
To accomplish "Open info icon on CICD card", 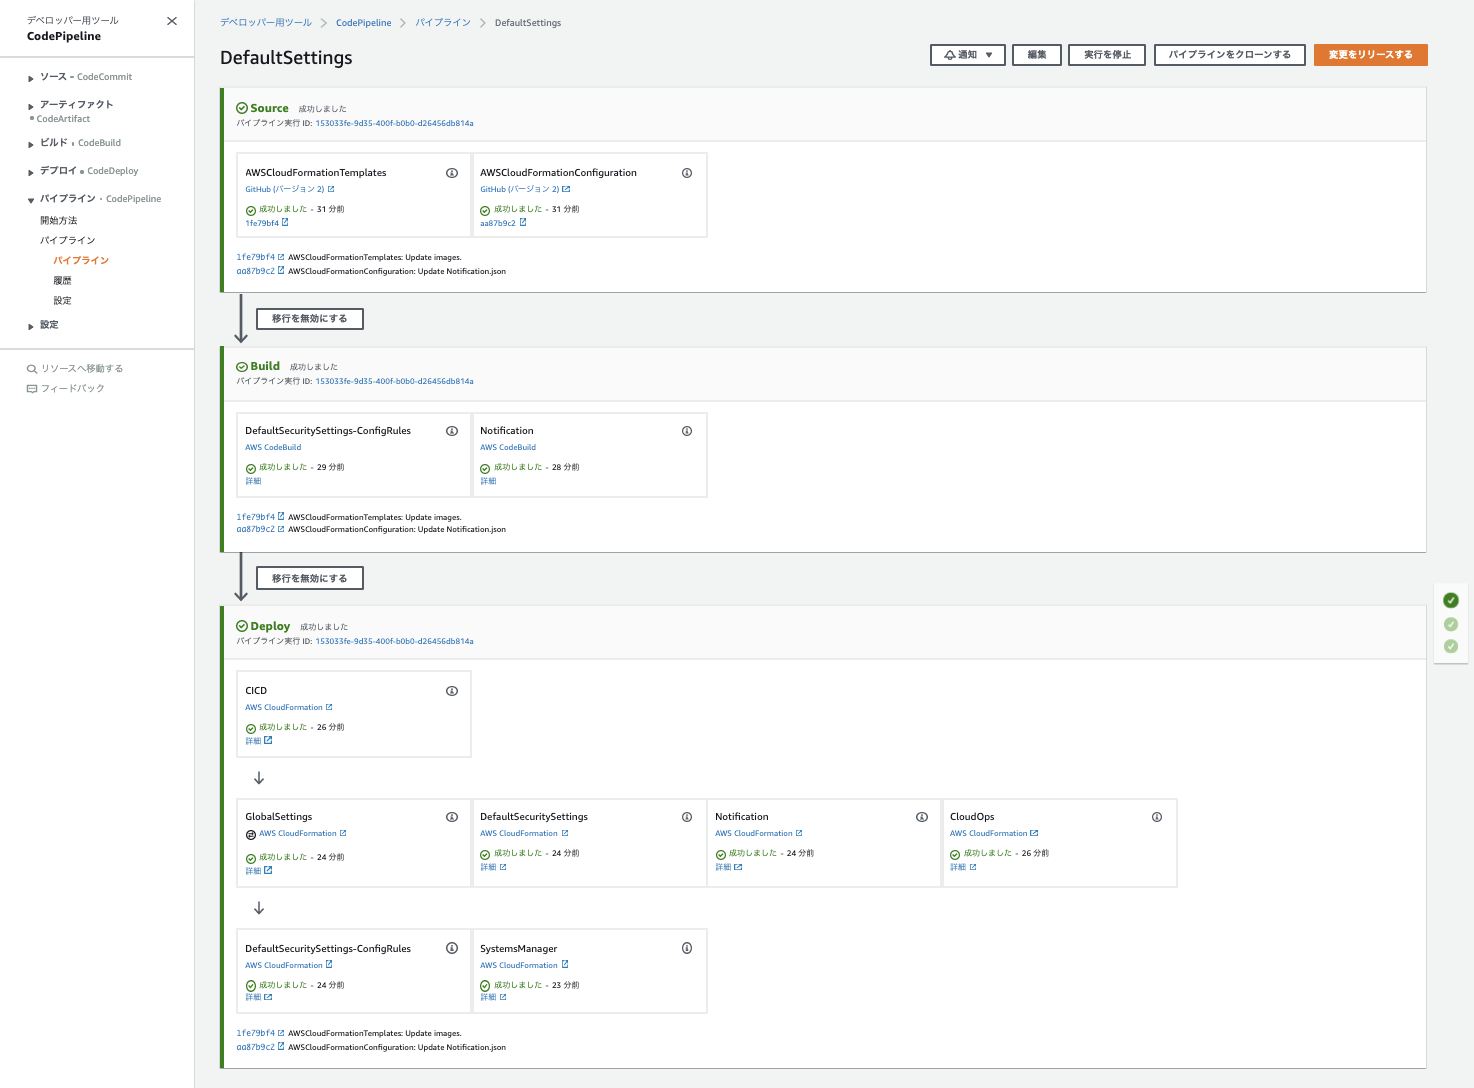I will tap(452, 691).
